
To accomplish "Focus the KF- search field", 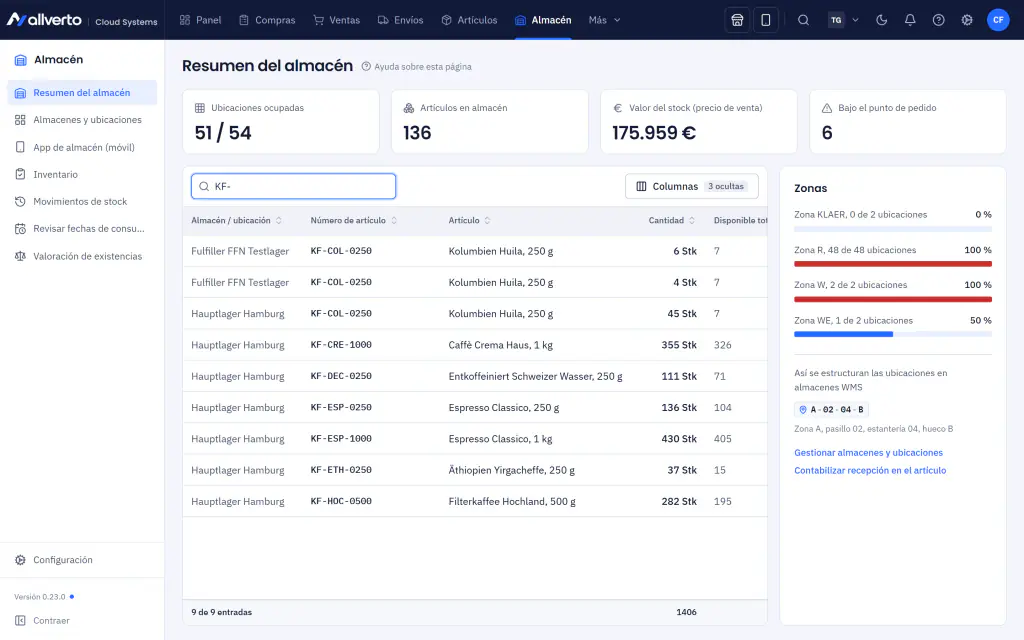I will [293, 186].
